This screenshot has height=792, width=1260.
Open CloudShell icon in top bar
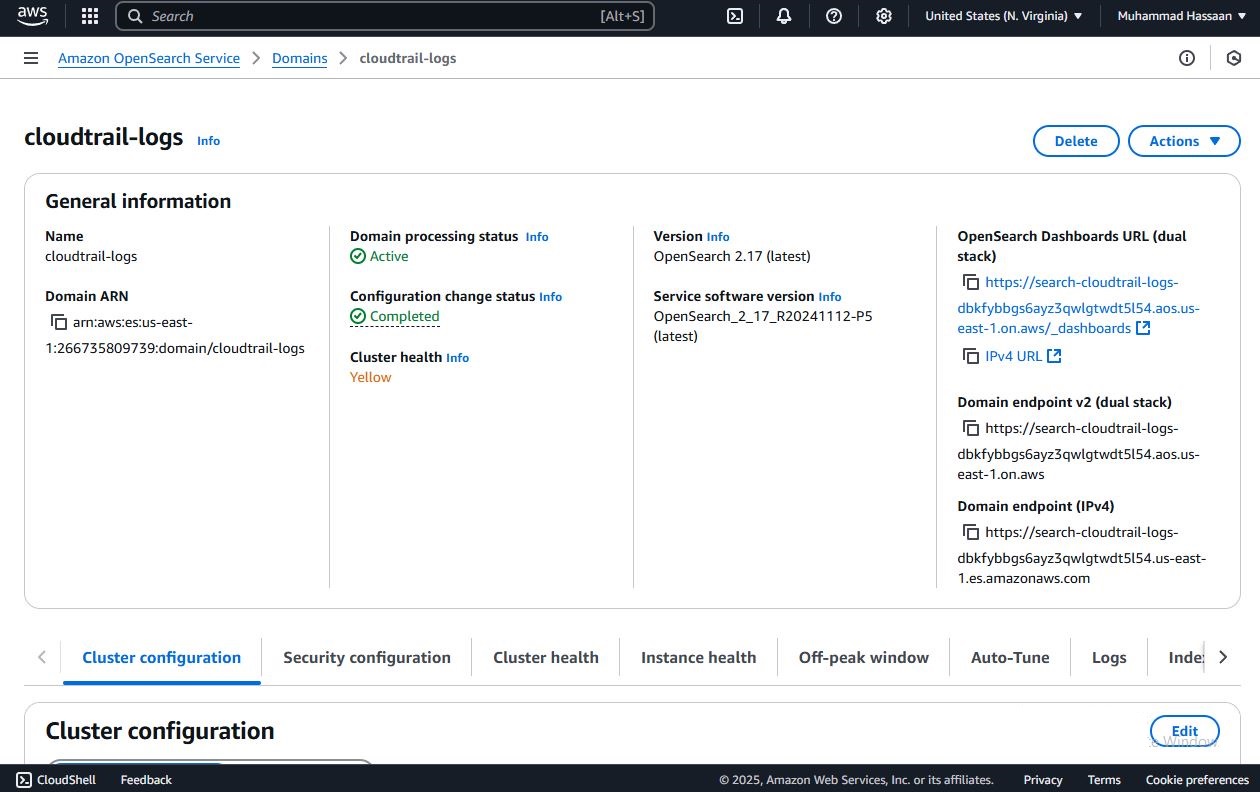[735, 16]
